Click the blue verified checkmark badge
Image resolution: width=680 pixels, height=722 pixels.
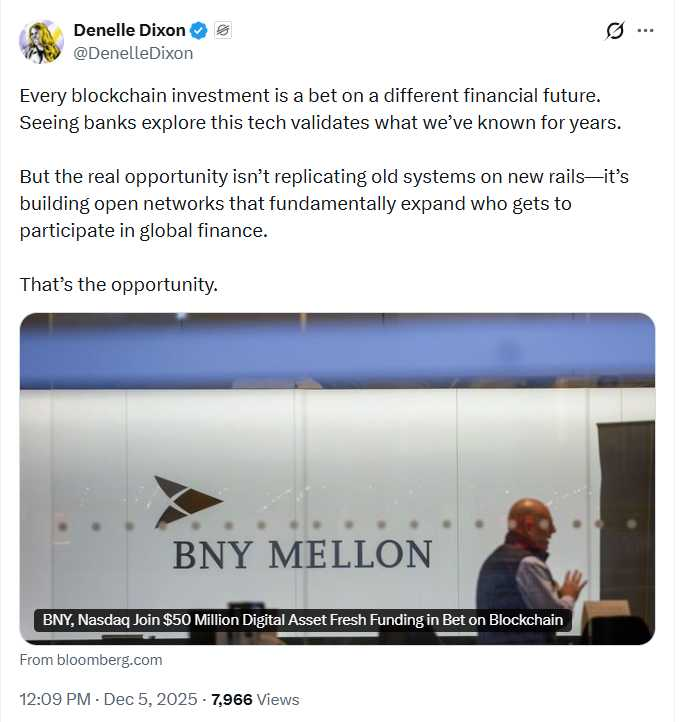coord(199,31)
